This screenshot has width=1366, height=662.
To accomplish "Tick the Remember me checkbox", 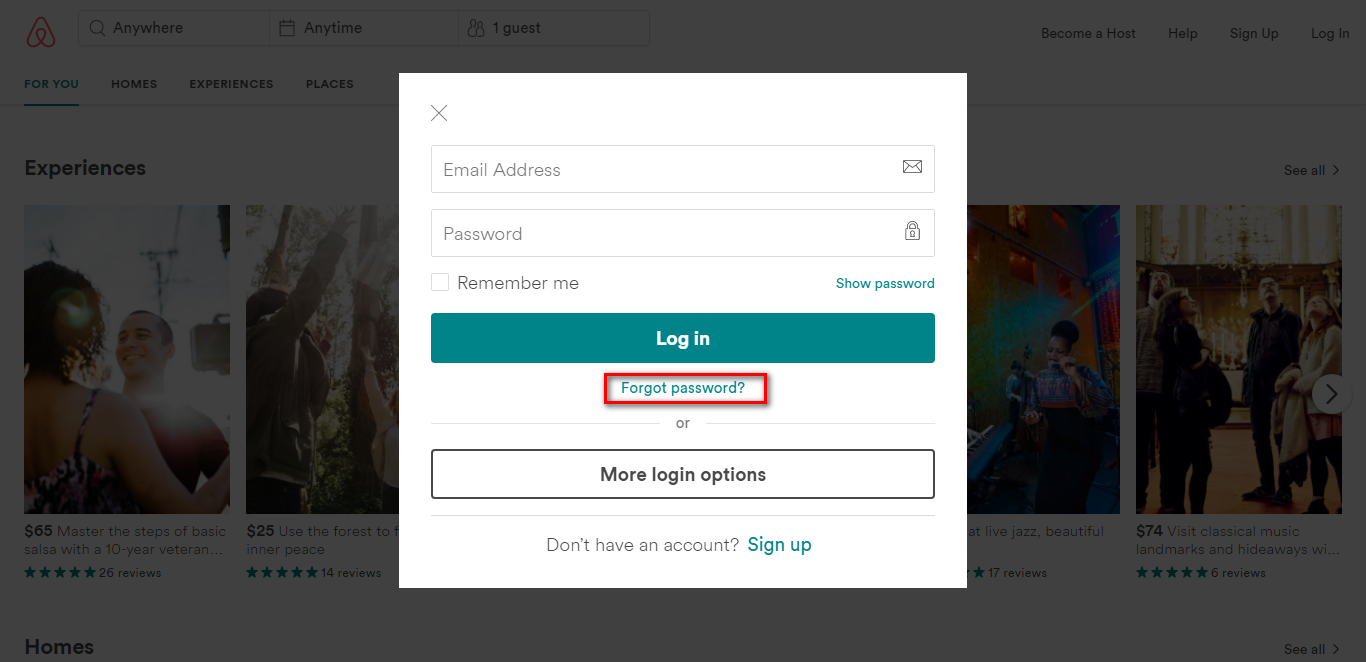I will (440, 283).
